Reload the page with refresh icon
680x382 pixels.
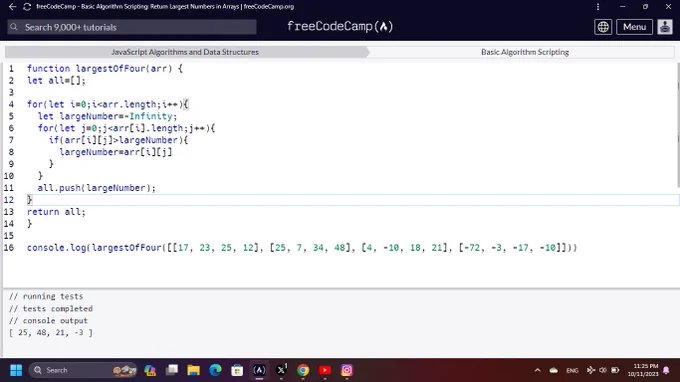[x=27, y=7]
